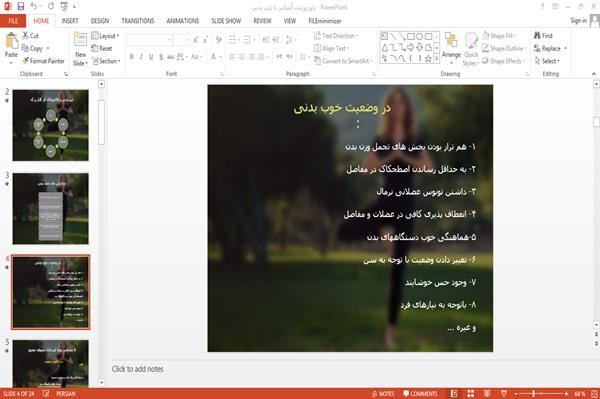Switch to Slide Sorter view icon
Viewport: 600px width, 399px height.
[471, 394]
